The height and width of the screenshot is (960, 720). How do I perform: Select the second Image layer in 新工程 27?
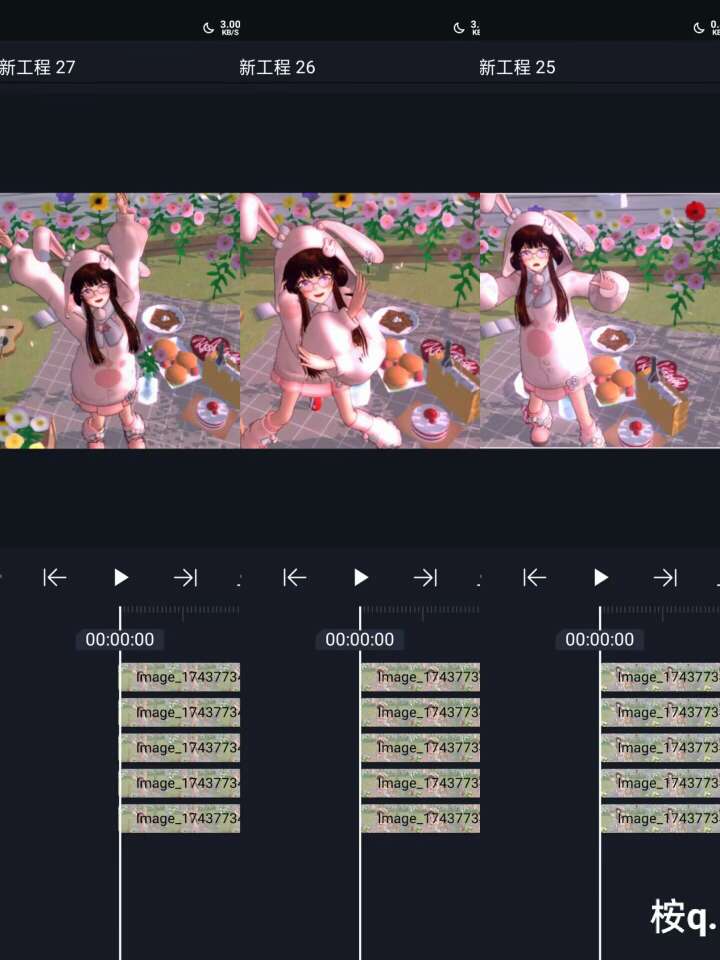point(180,713)
